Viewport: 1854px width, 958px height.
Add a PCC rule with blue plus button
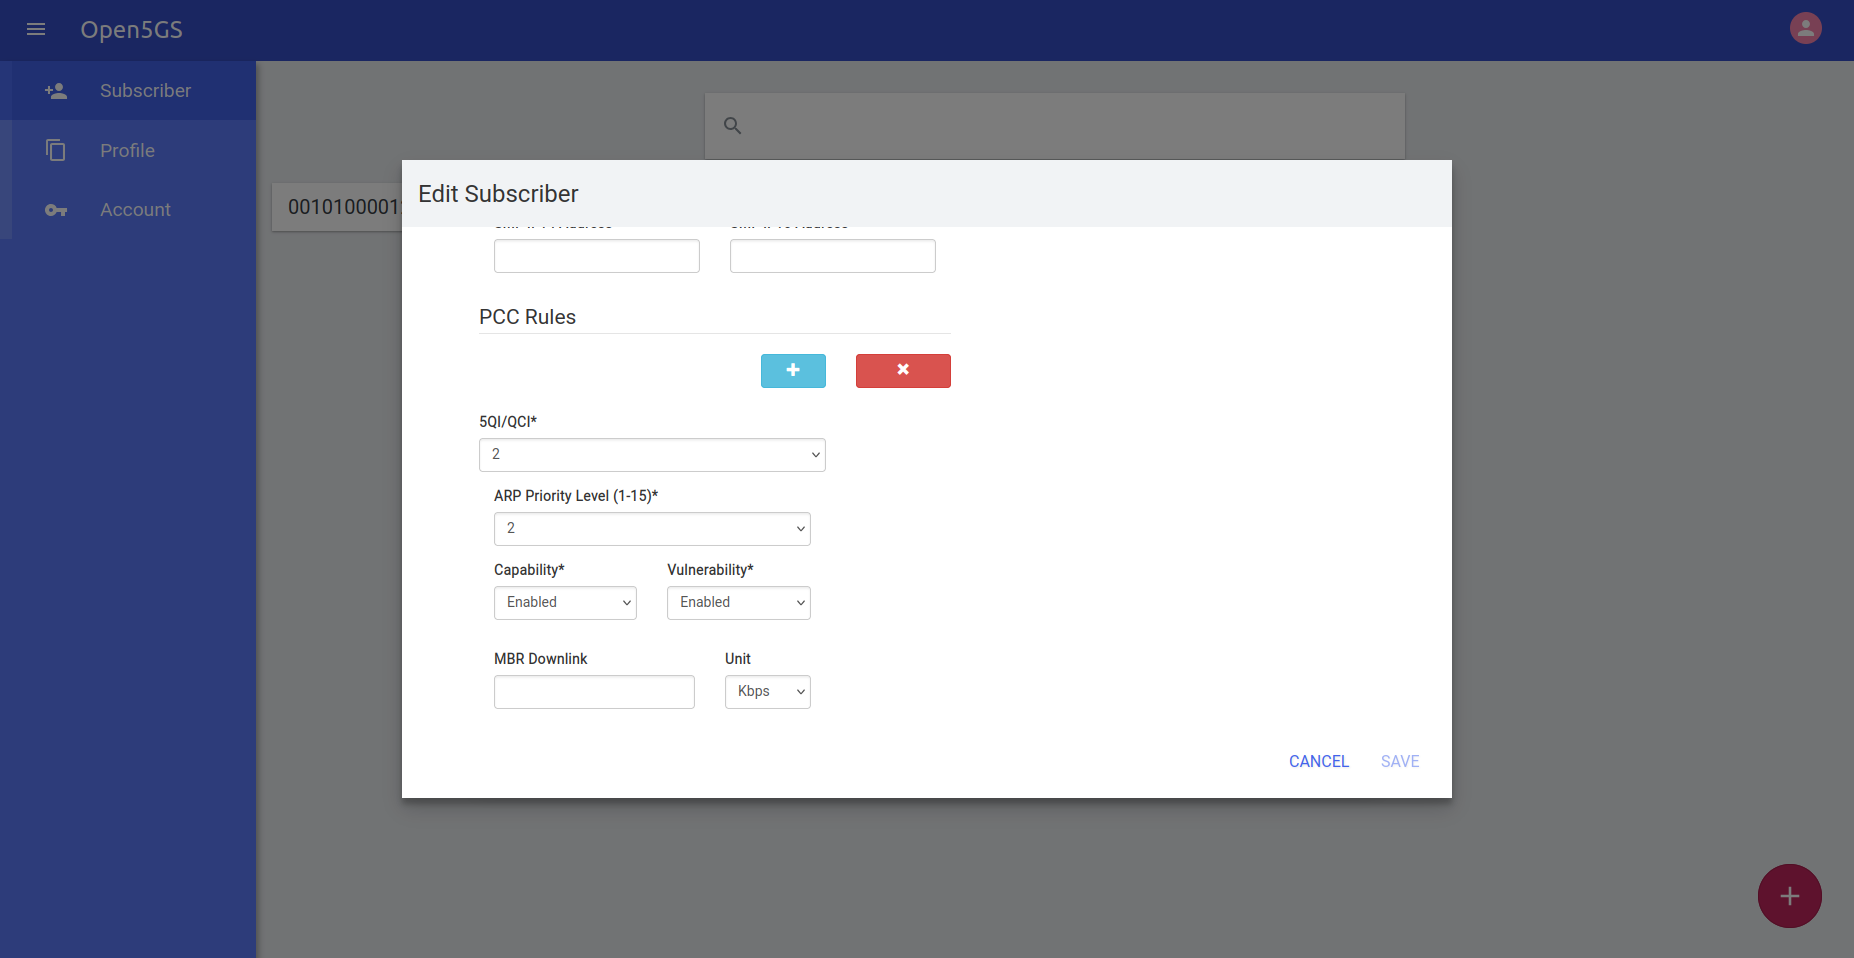[793, 370]
